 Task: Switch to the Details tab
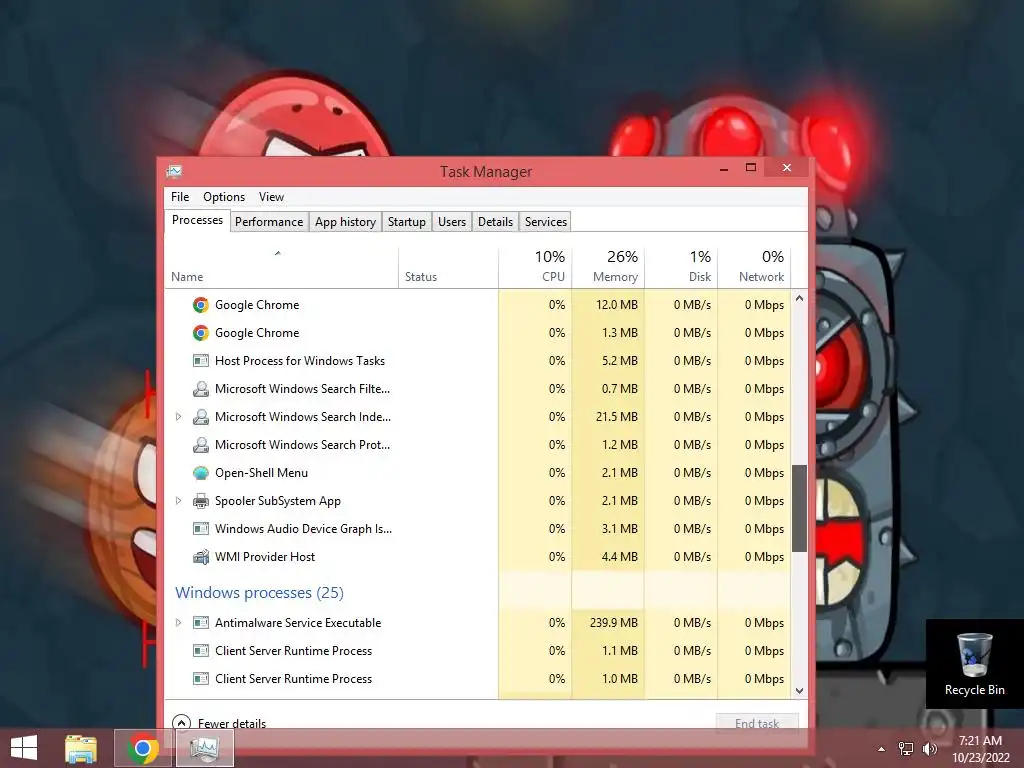pyautogui.click(x=495, y=221)
